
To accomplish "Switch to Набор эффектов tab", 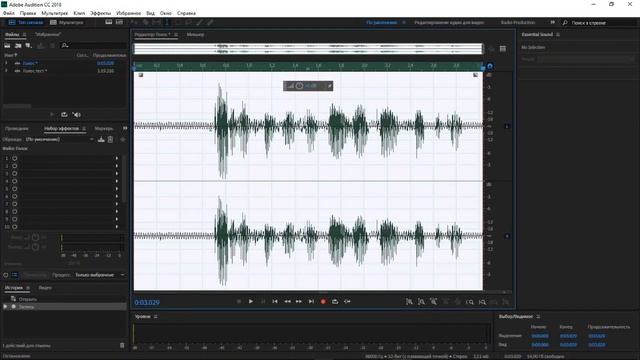I will (61, 129).
